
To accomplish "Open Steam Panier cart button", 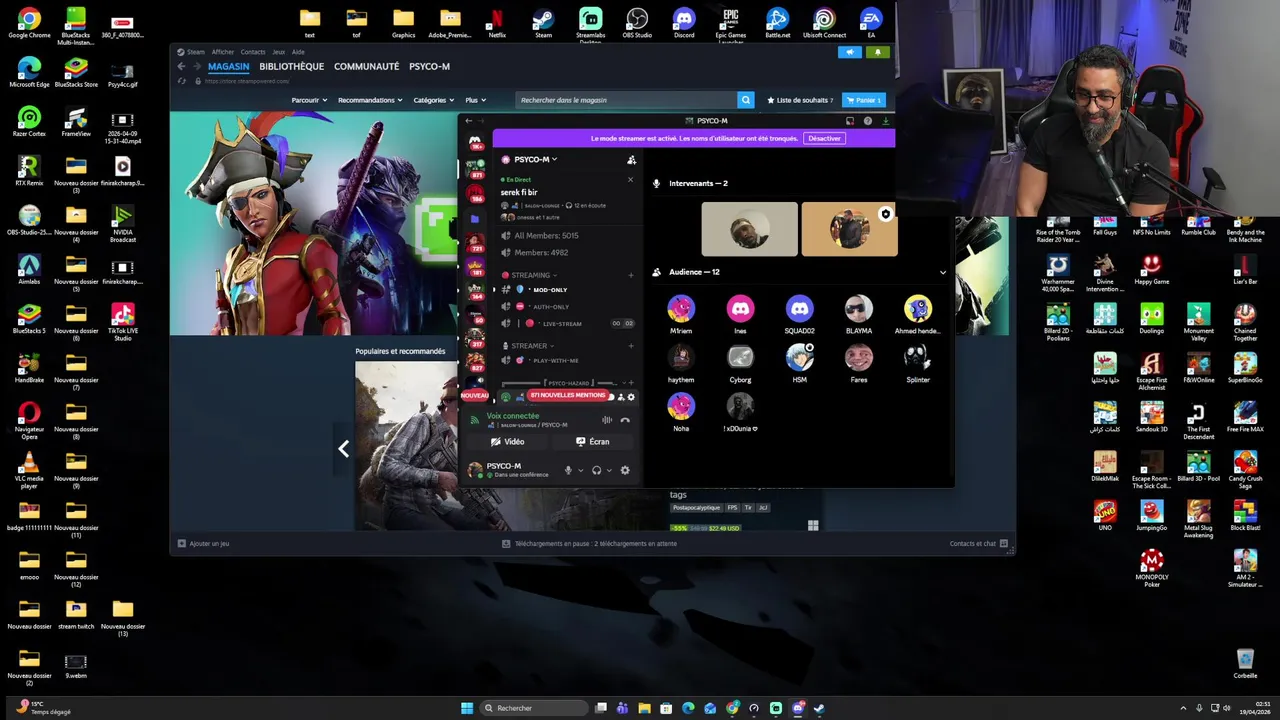I will [x=864, y=100].
